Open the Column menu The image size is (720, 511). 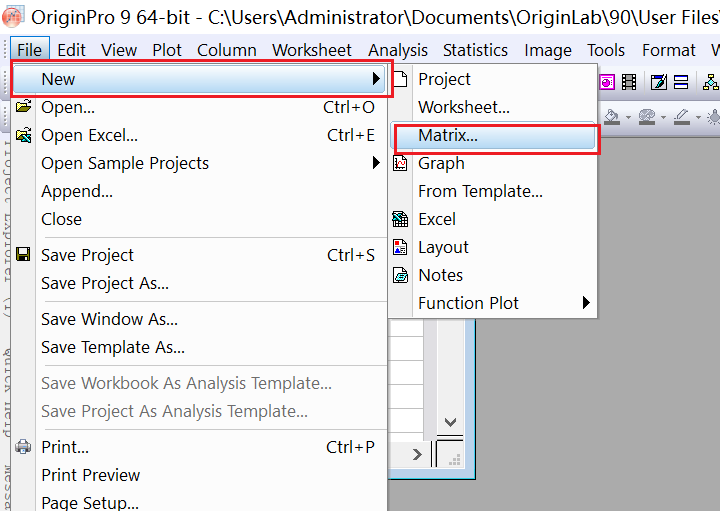(x=226, y=50)
